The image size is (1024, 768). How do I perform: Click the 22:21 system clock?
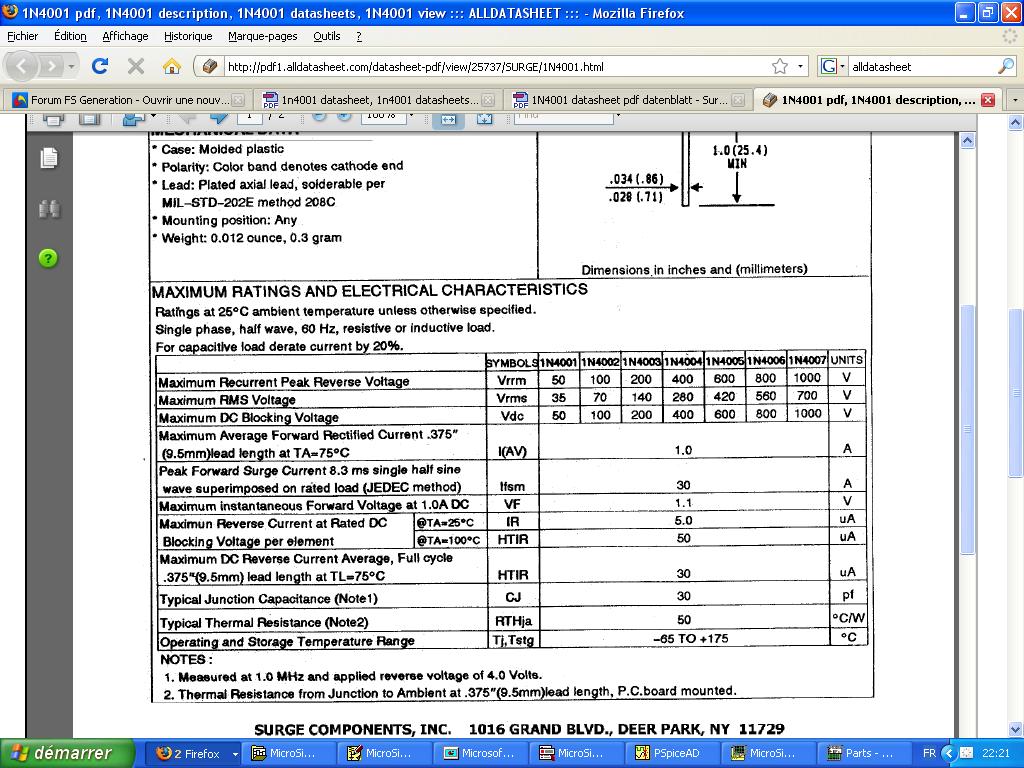tap(995, 754)
